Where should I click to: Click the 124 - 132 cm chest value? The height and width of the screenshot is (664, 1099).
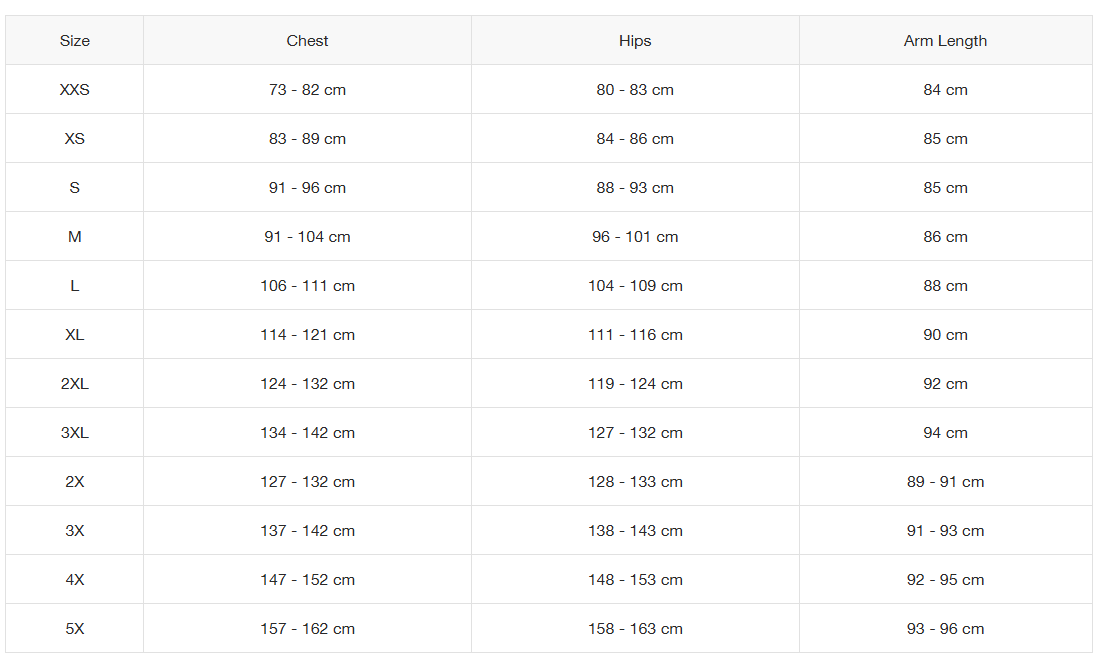tap(307, 384)
